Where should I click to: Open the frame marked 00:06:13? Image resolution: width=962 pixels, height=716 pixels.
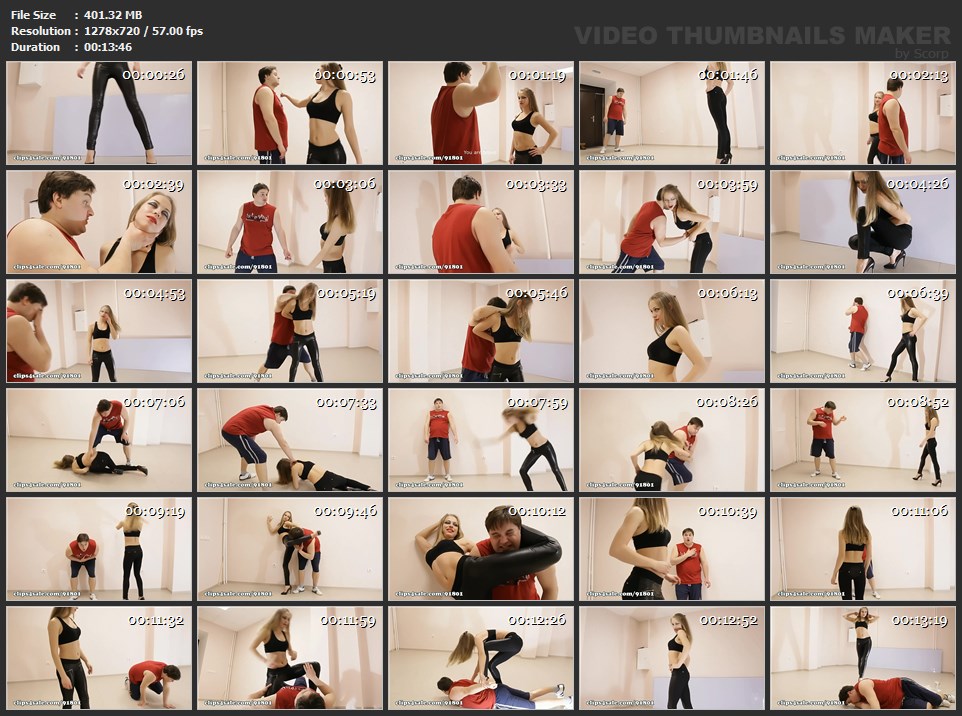[x=672, y=331]
